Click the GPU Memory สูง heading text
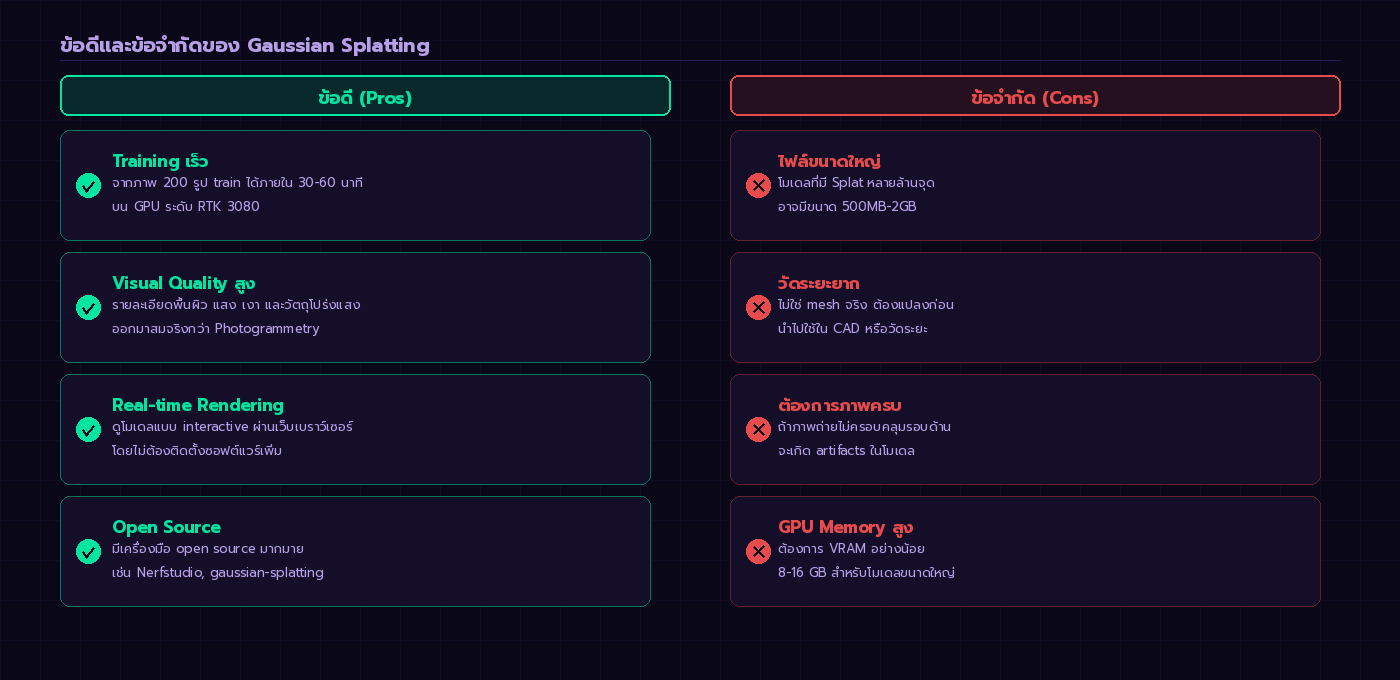This screenshot has width=1400, height=680. tap(845, 527)
